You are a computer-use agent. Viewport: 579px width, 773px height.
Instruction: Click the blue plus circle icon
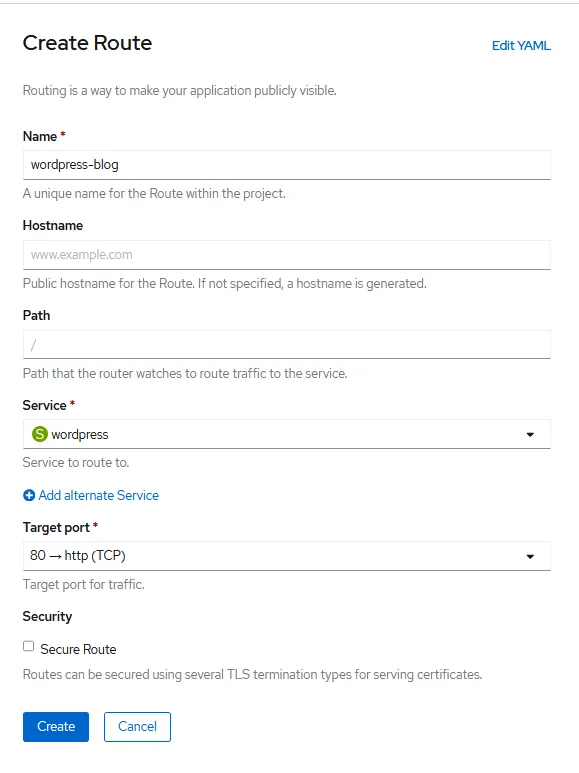(x=29, y=495)
